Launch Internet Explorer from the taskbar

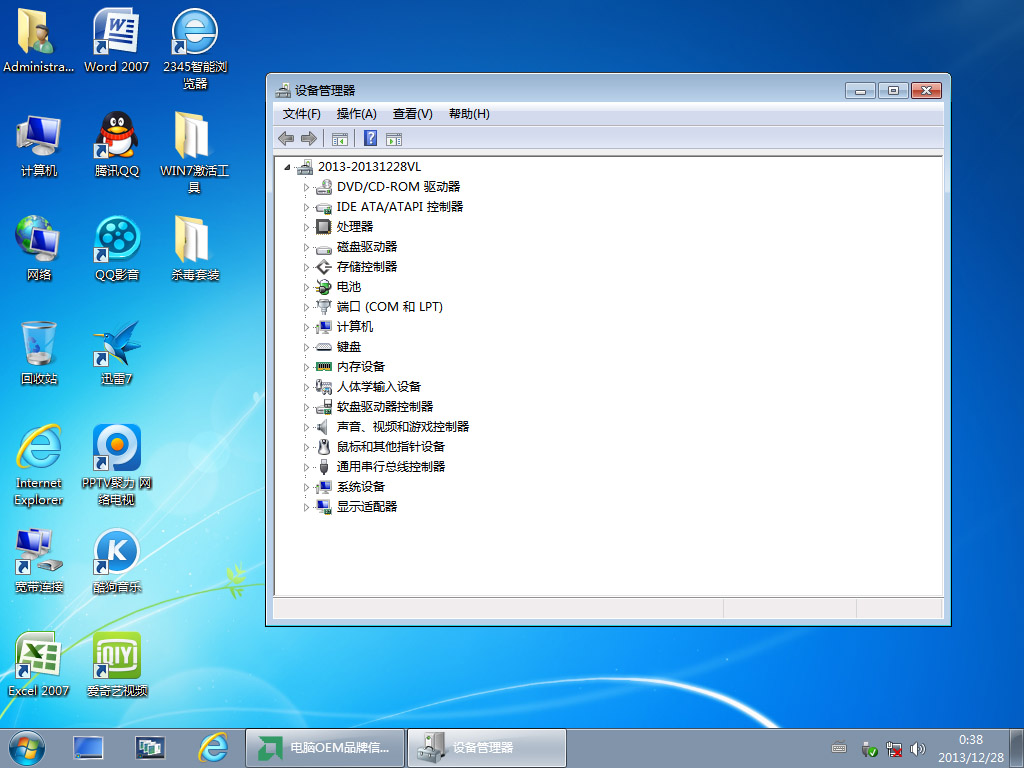pyautogui.click(x=213, y=748)
